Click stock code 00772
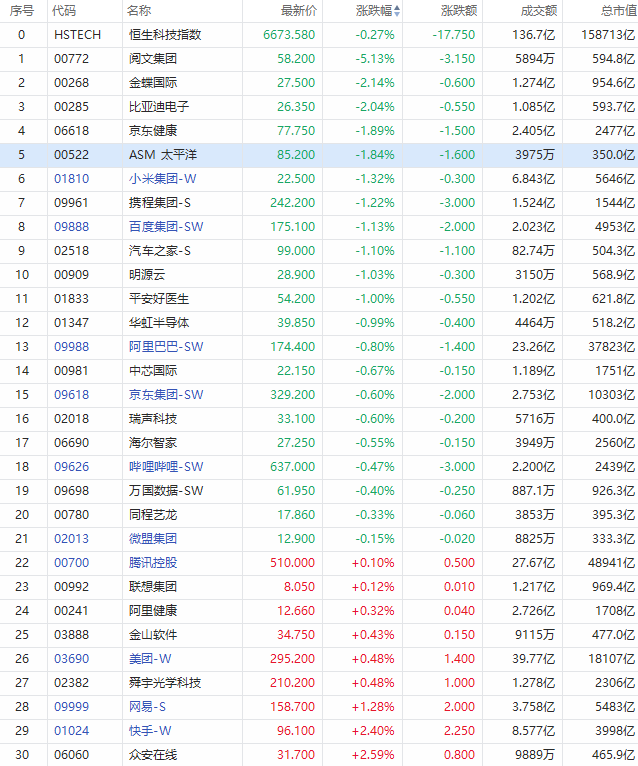The image size is (638, 766). click(72, 59)
